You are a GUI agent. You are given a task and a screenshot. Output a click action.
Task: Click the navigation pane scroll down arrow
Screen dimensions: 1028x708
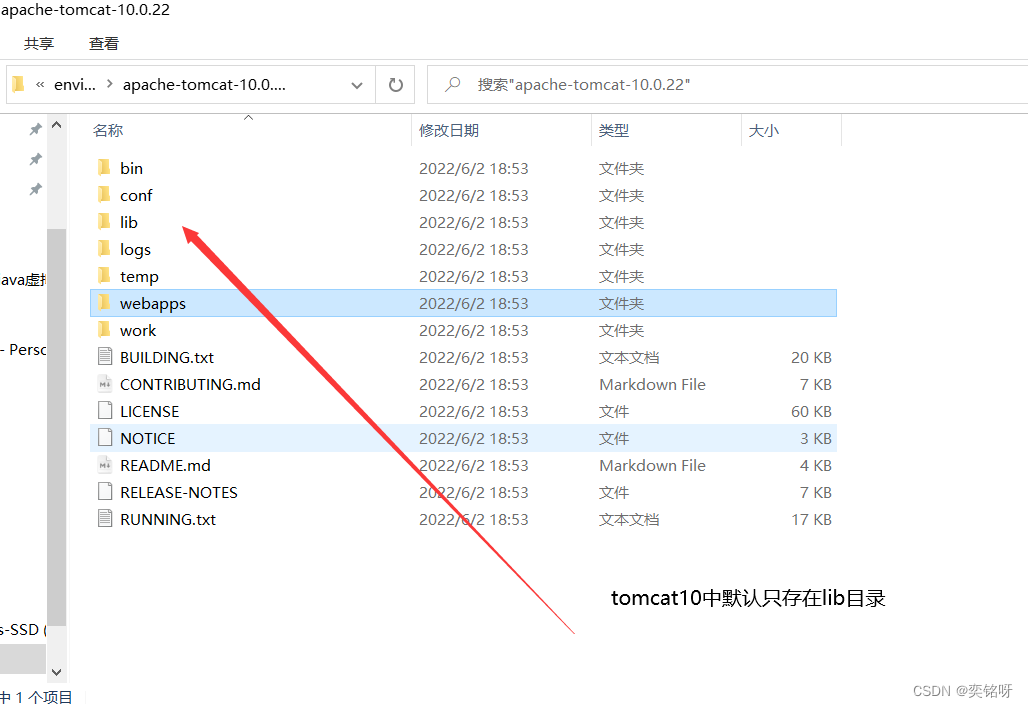(x=56, y=672)
